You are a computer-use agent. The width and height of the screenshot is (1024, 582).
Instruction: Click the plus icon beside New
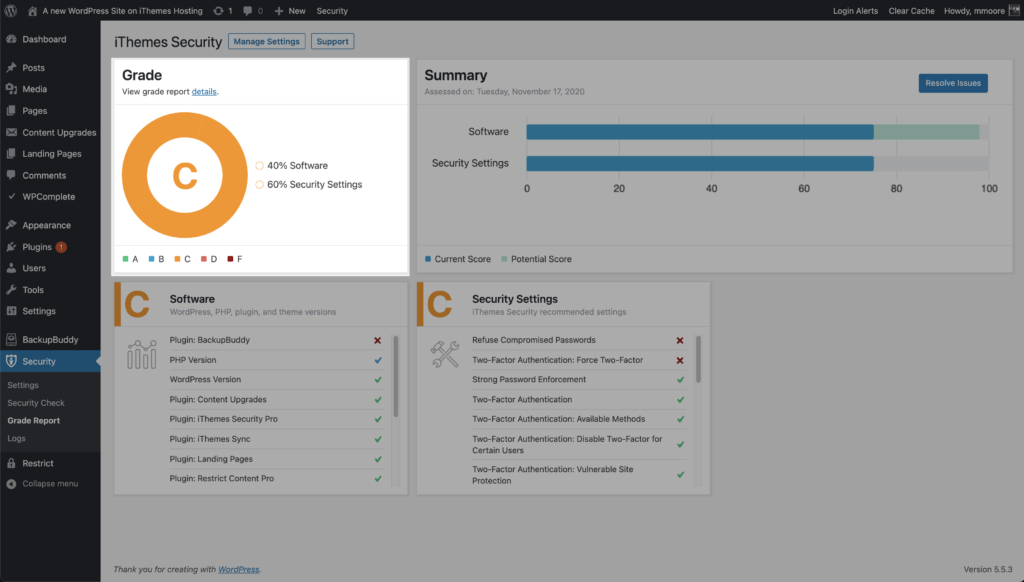pyautogui.click(x=279, y=10)
